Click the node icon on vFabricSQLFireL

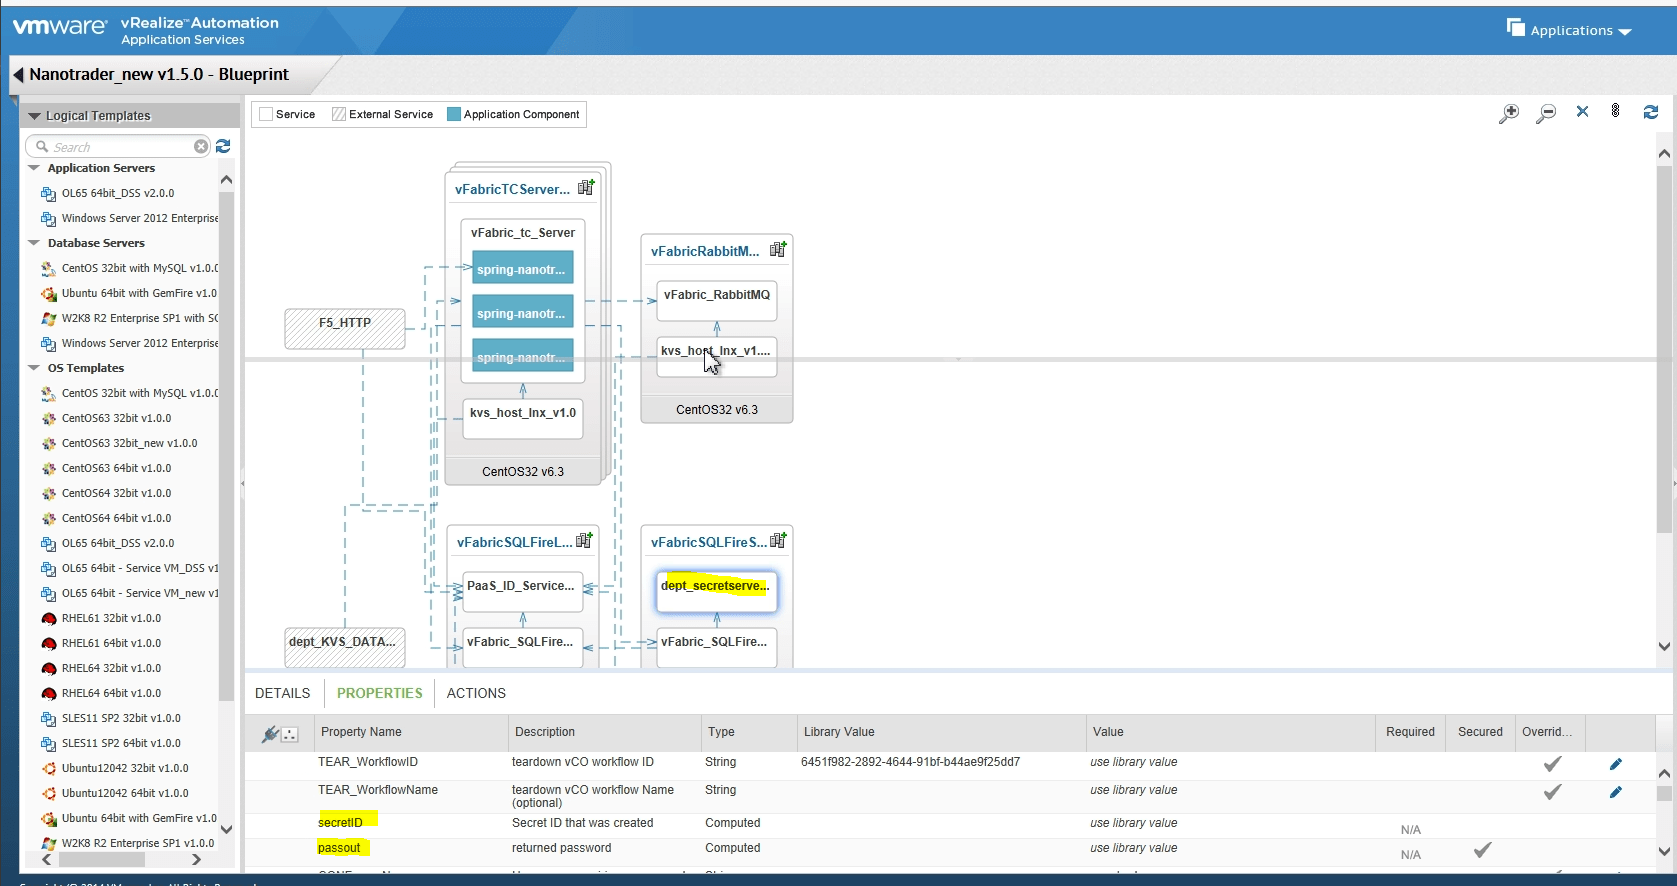(x=584, y=540)
